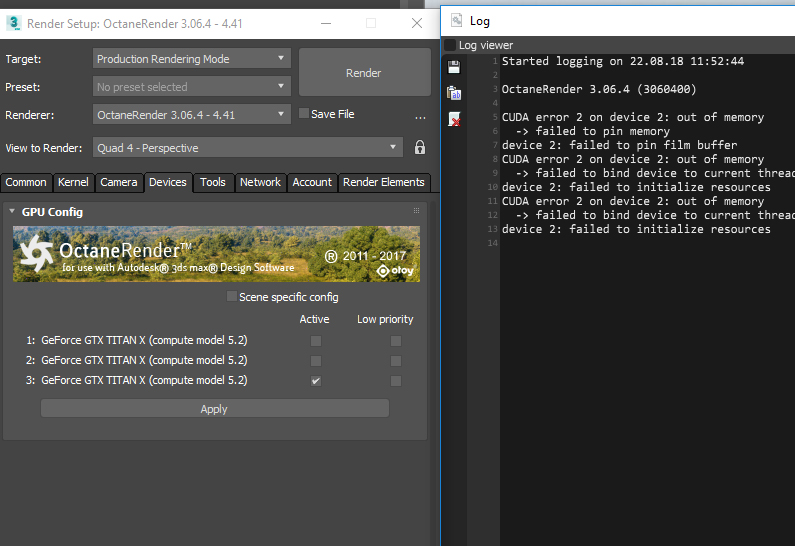Toggle the Log viewer checkbox
This screenshot has height=546, width=795.
click(450, 45)
